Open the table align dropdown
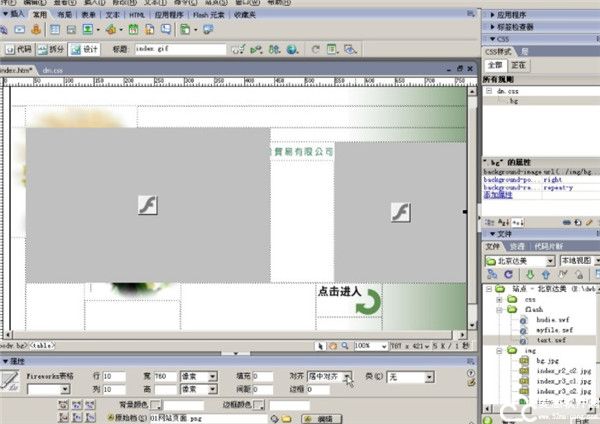600x424 pixels. pyautogui.click(x=347, y=376)
